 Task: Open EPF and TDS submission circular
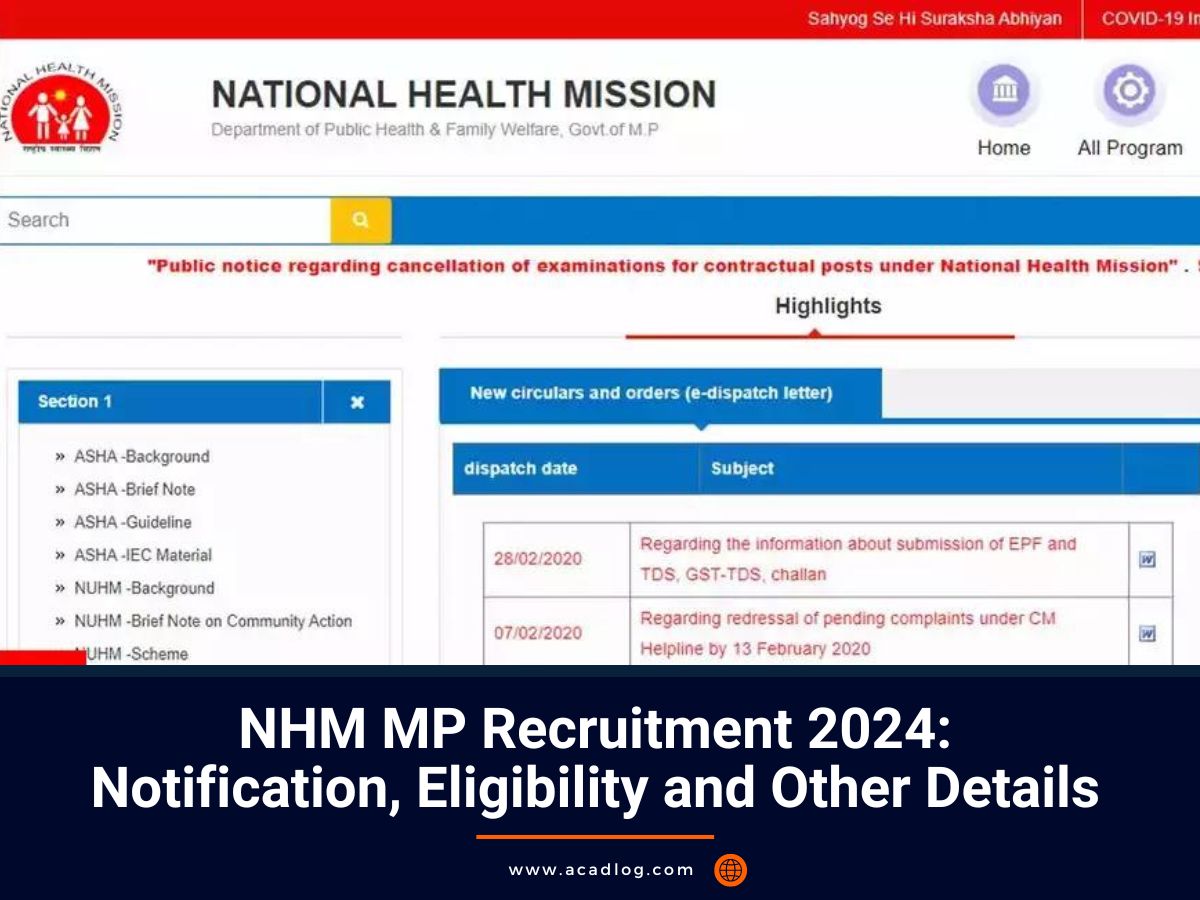point(858,560)
